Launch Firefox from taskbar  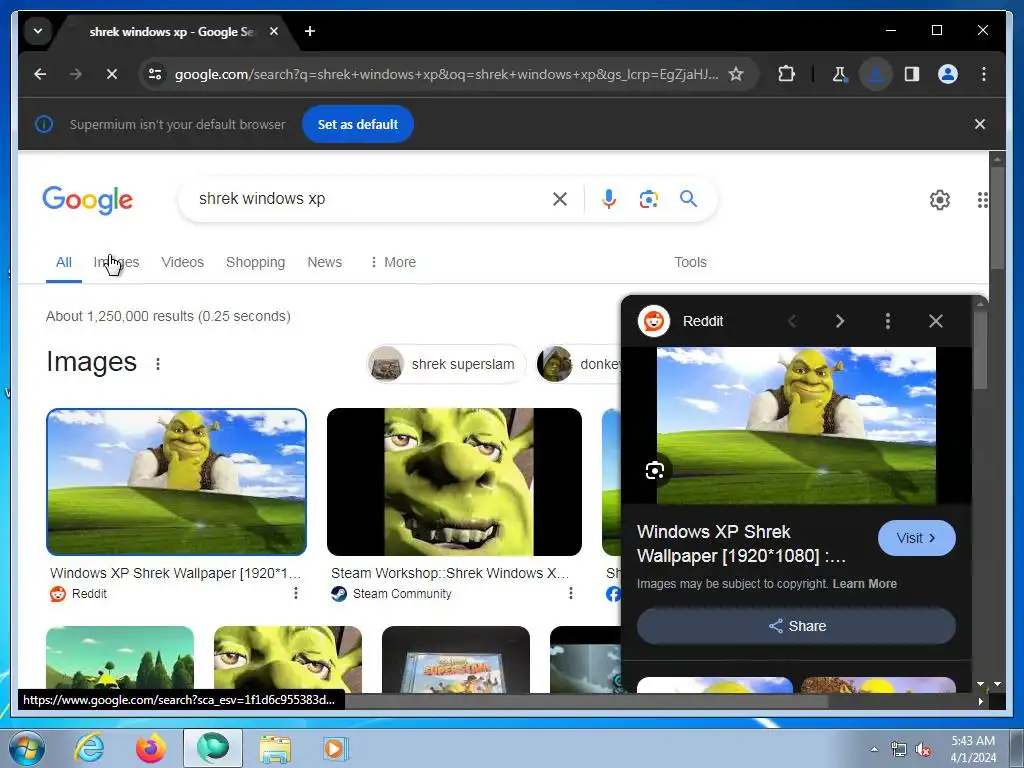point(151,748)
